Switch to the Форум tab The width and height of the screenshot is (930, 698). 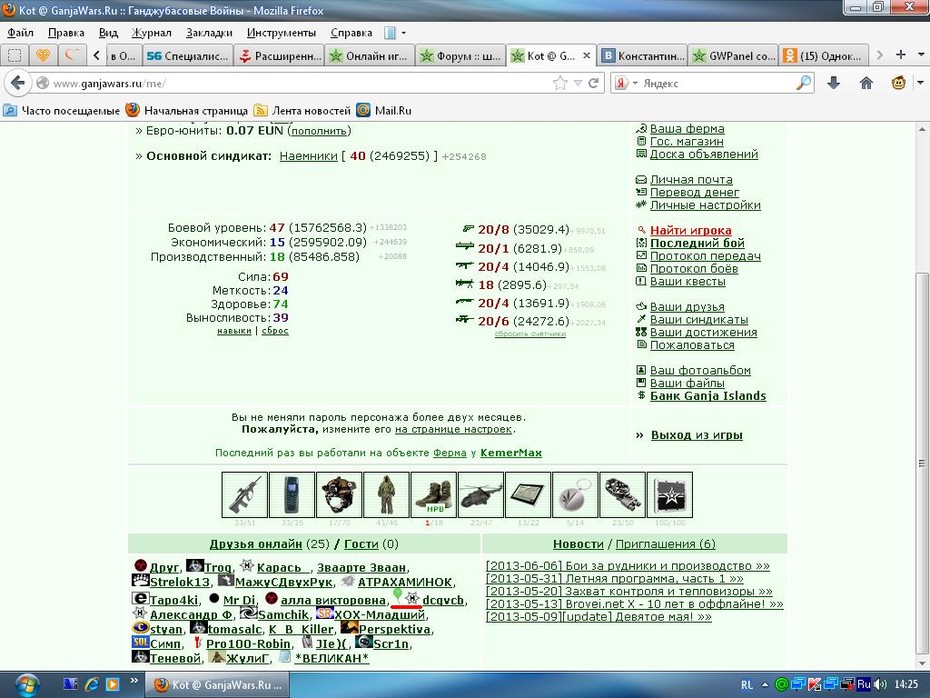[461, 56]
